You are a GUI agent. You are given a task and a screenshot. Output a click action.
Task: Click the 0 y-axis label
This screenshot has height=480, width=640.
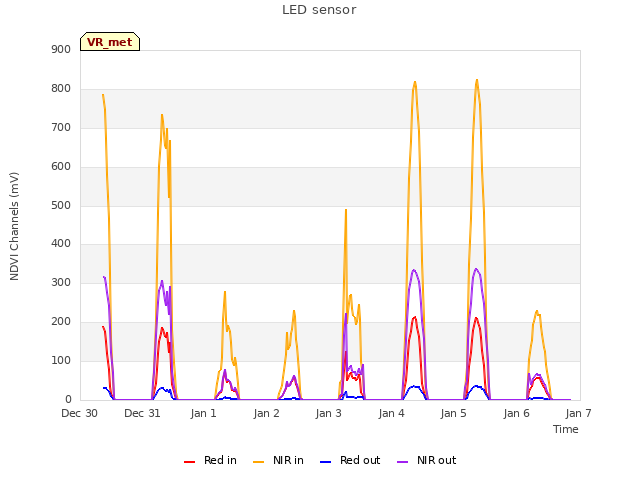point(68,399)
